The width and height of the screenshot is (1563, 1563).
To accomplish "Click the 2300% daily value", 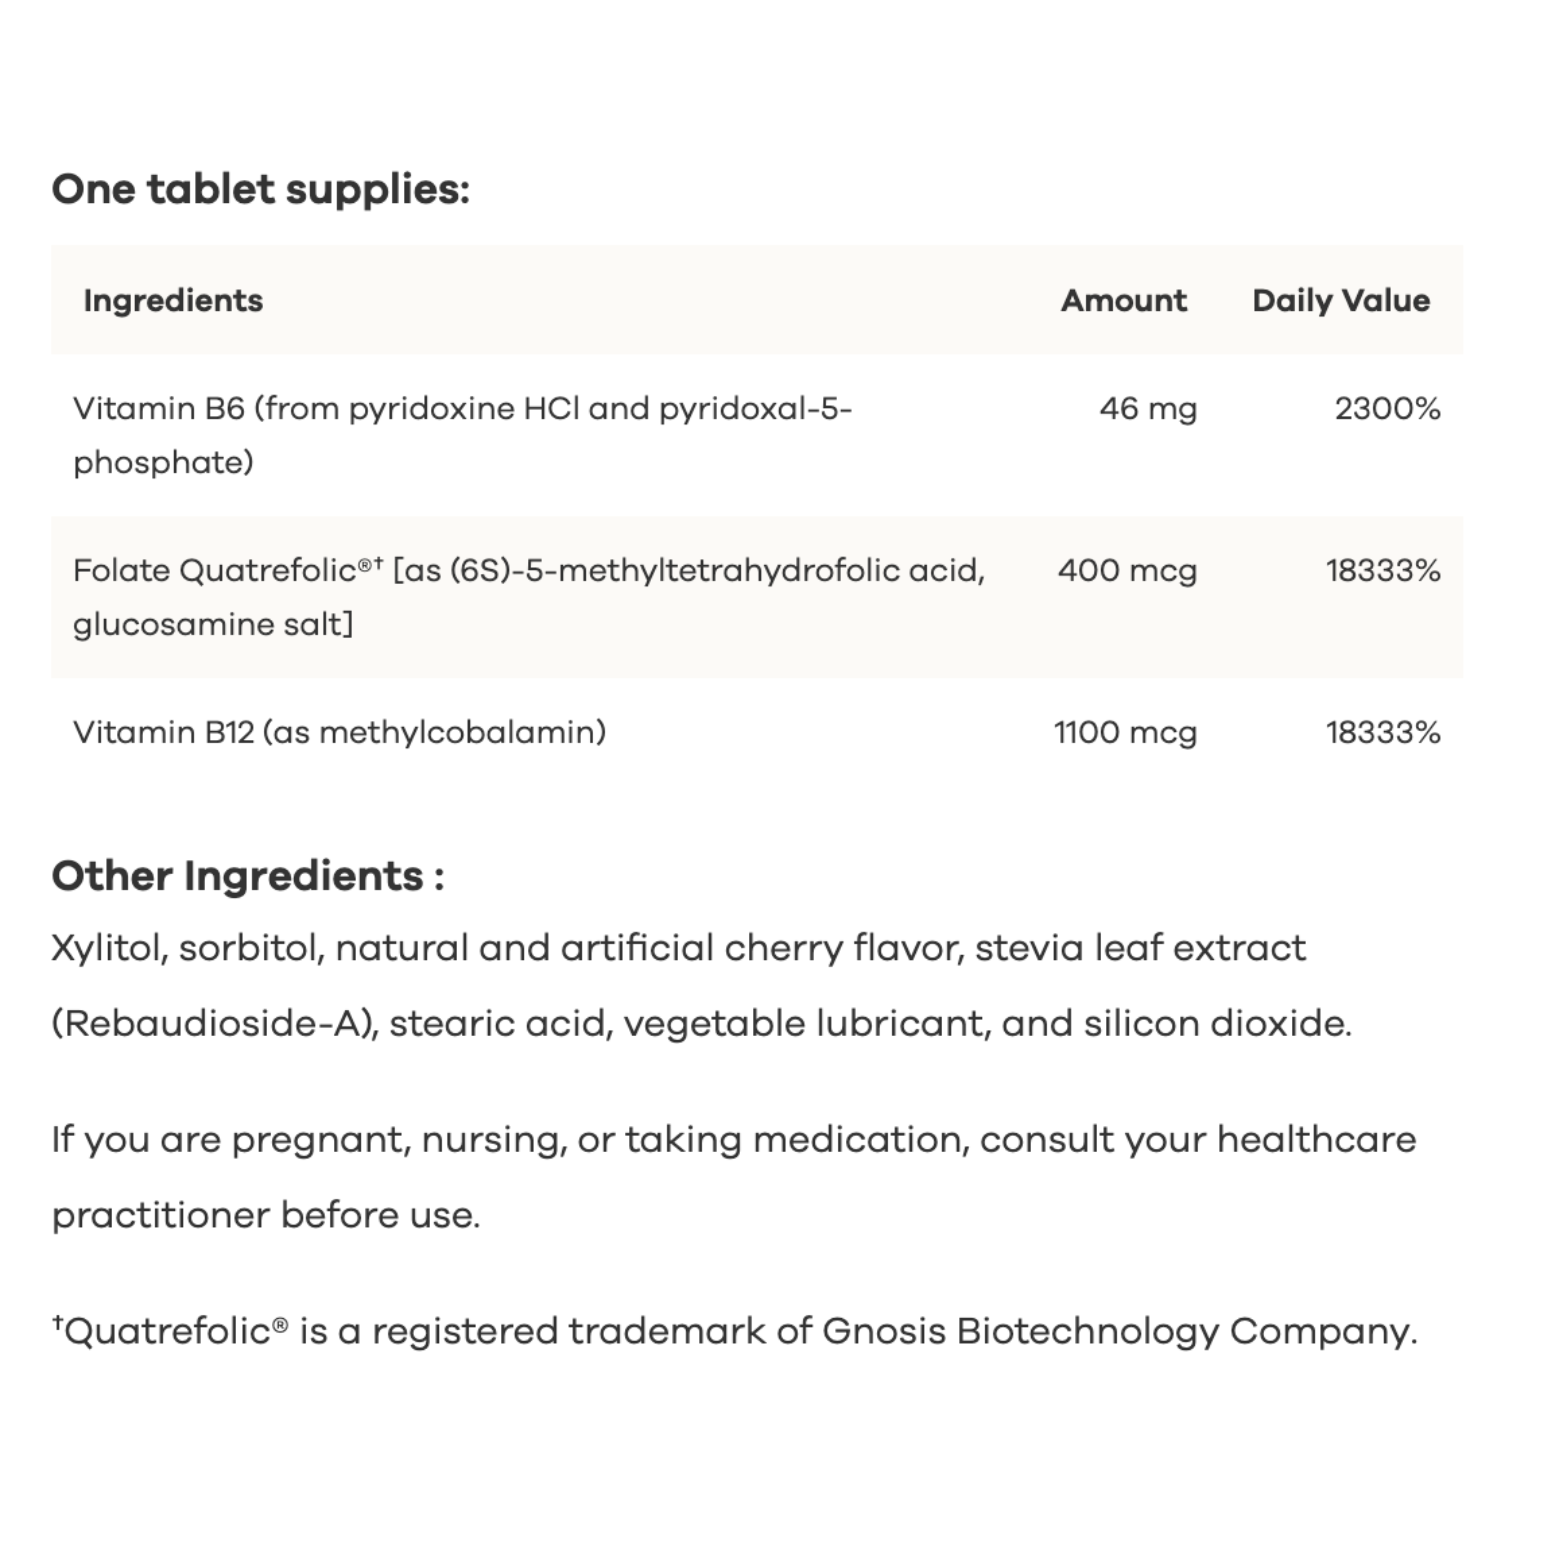I will tap(1387, 408).
